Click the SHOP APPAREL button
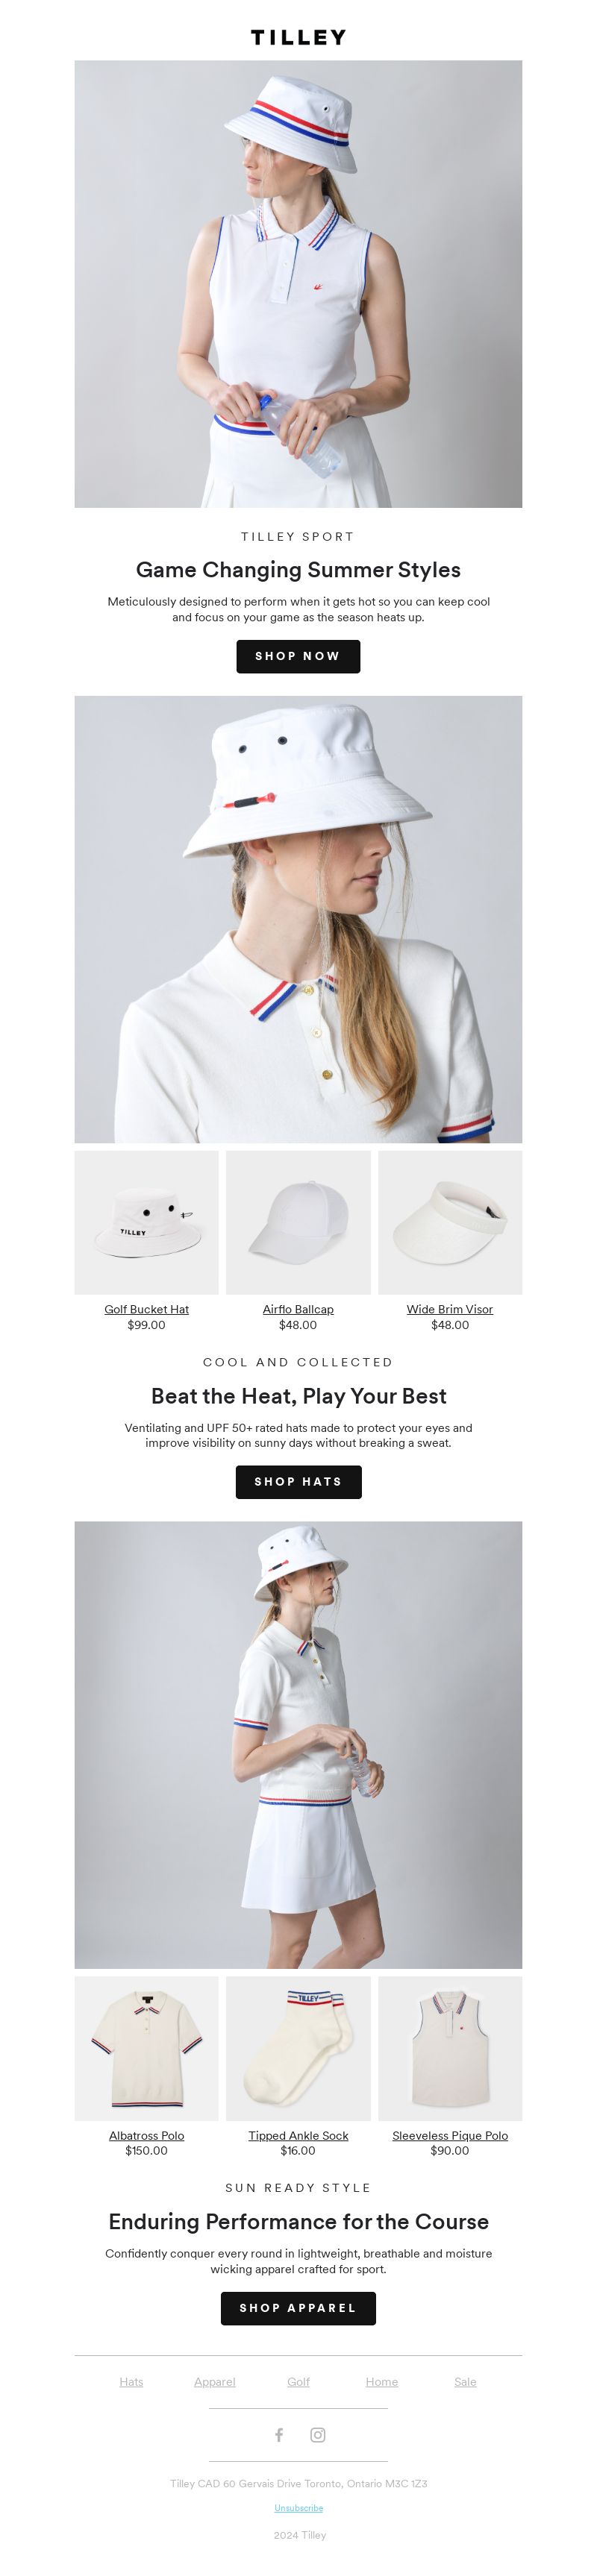 click(298, 2307)
